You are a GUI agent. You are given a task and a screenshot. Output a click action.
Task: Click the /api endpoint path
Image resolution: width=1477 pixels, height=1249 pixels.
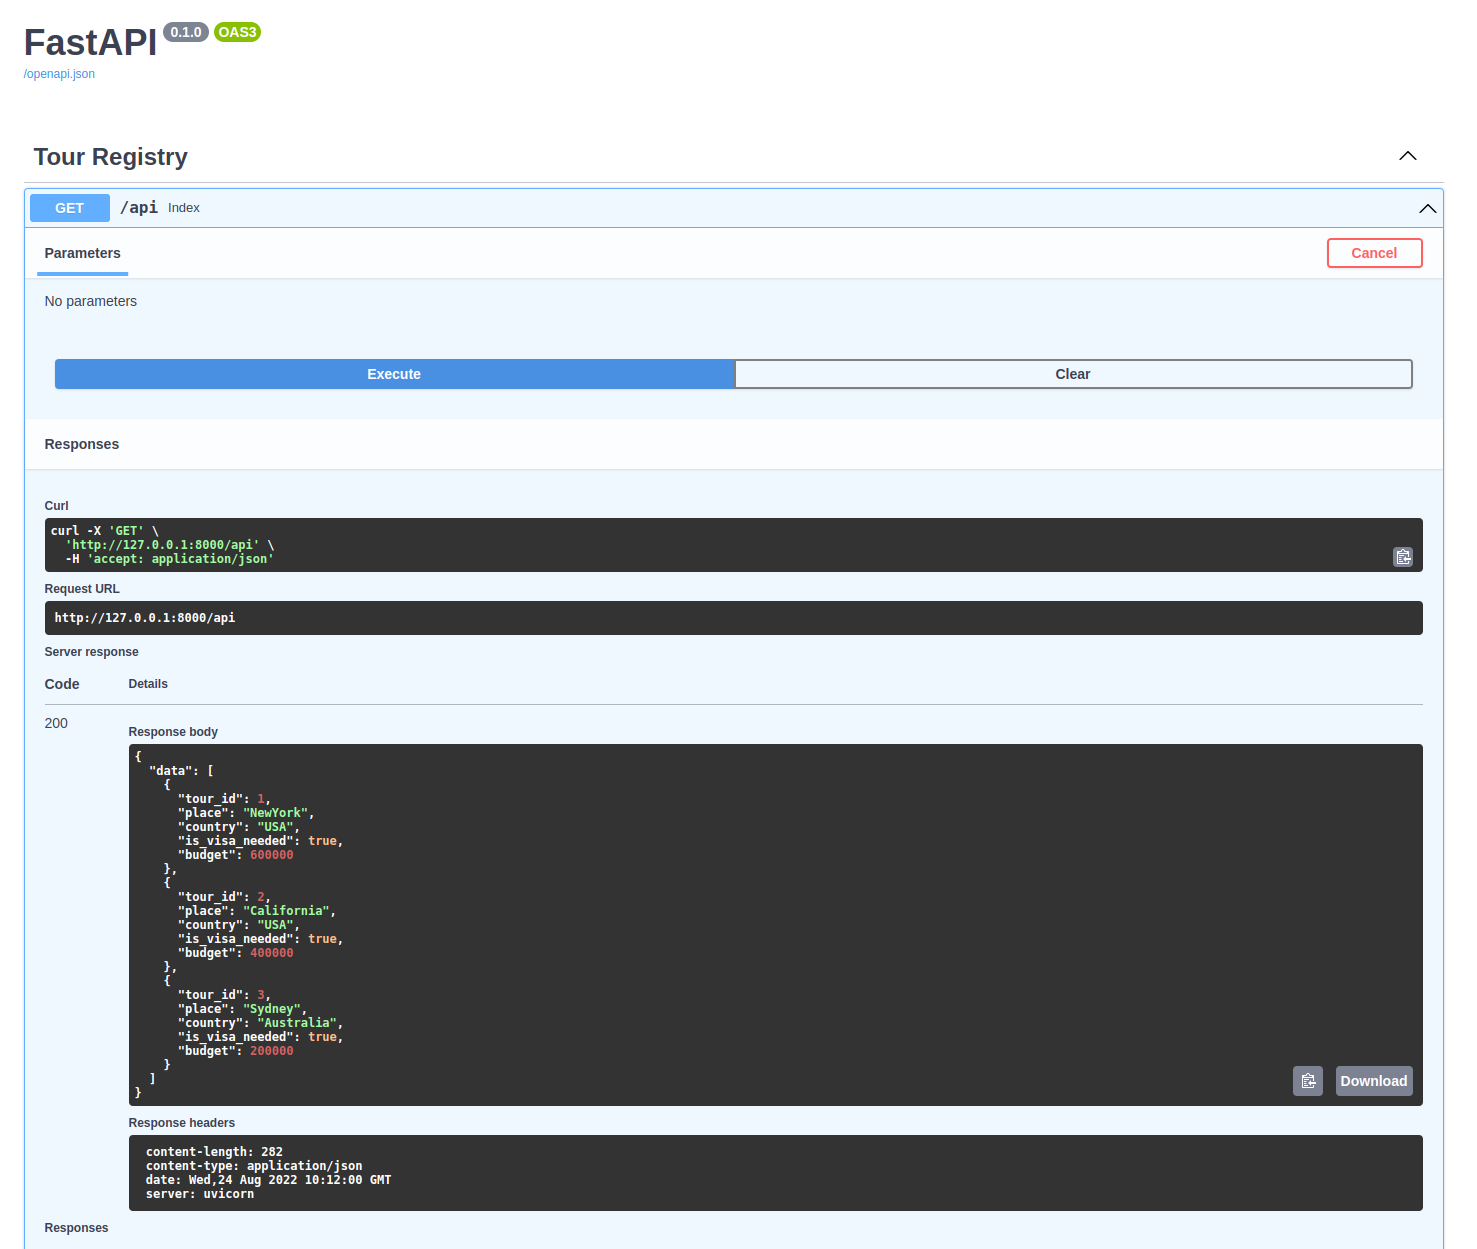pos(139,207)
